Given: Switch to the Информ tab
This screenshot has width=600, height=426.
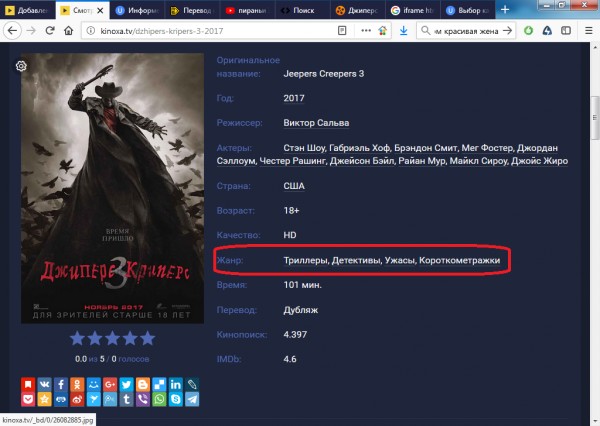Looking at the screenshot, I should click(x=137, y=10).
